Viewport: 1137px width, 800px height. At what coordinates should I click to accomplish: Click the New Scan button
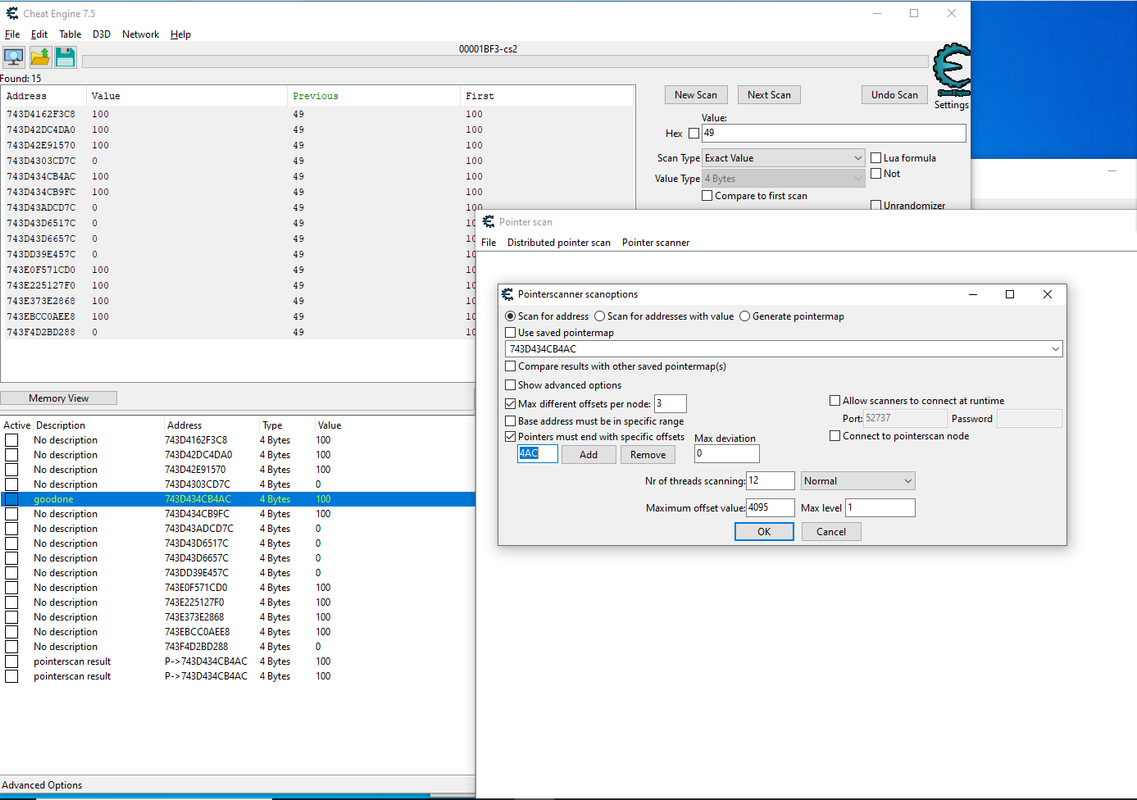695,95
